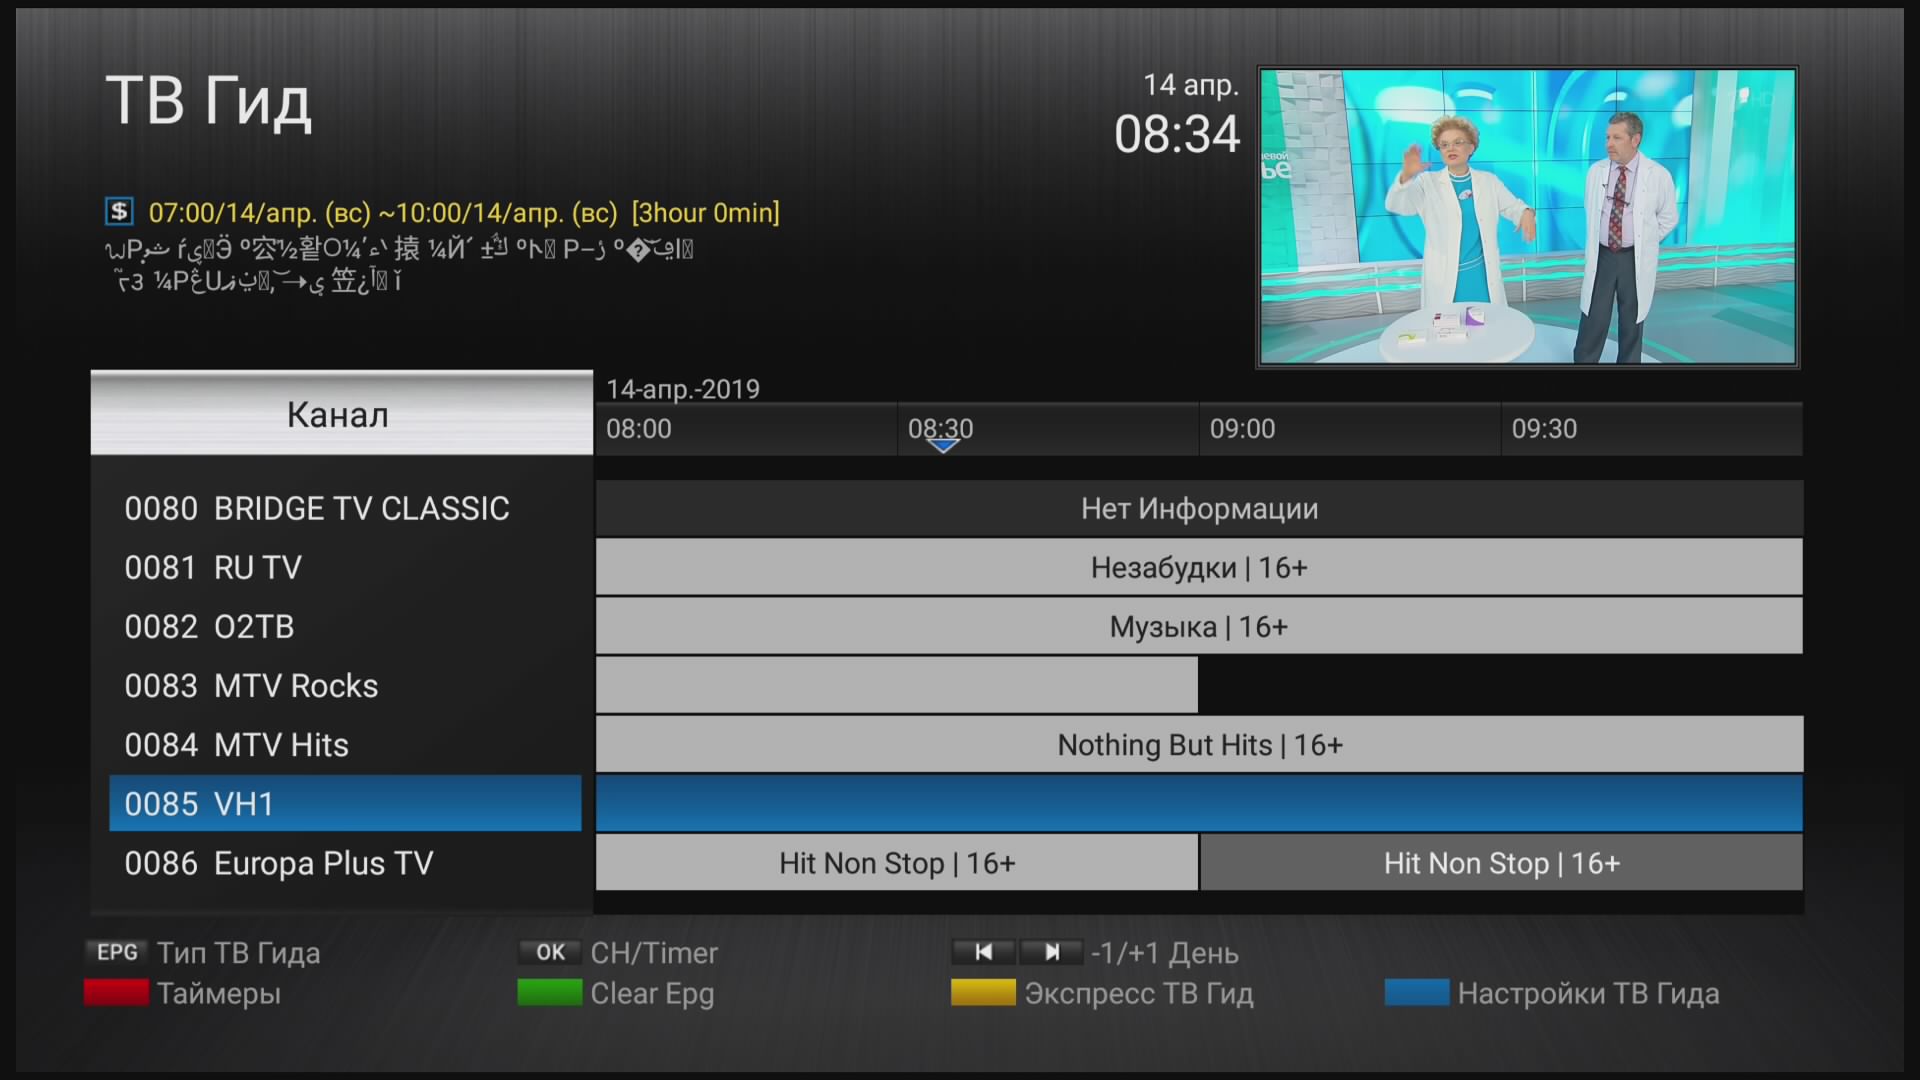Open TV Guide settings with blue button
The width and height of the screenshot is (1920, 1080).
tap(1417, 992)
